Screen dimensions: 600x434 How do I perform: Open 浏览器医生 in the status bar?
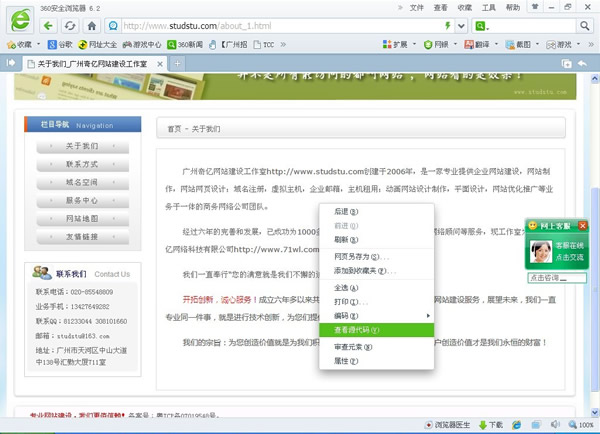pos(446,424)
